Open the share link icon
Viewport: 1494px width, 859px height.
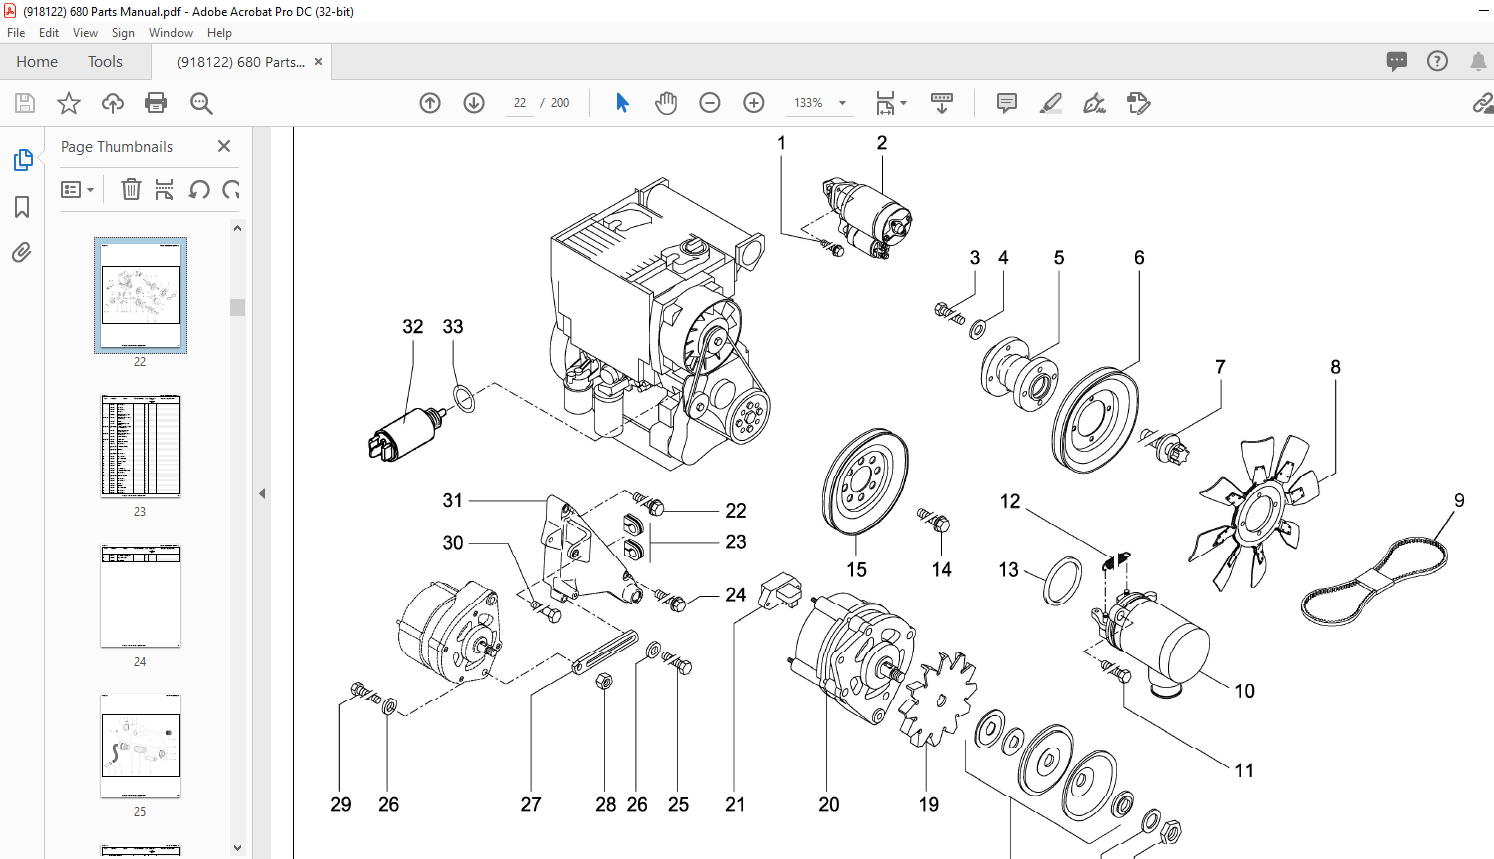pyautogui.click(x=1483, y=103)
